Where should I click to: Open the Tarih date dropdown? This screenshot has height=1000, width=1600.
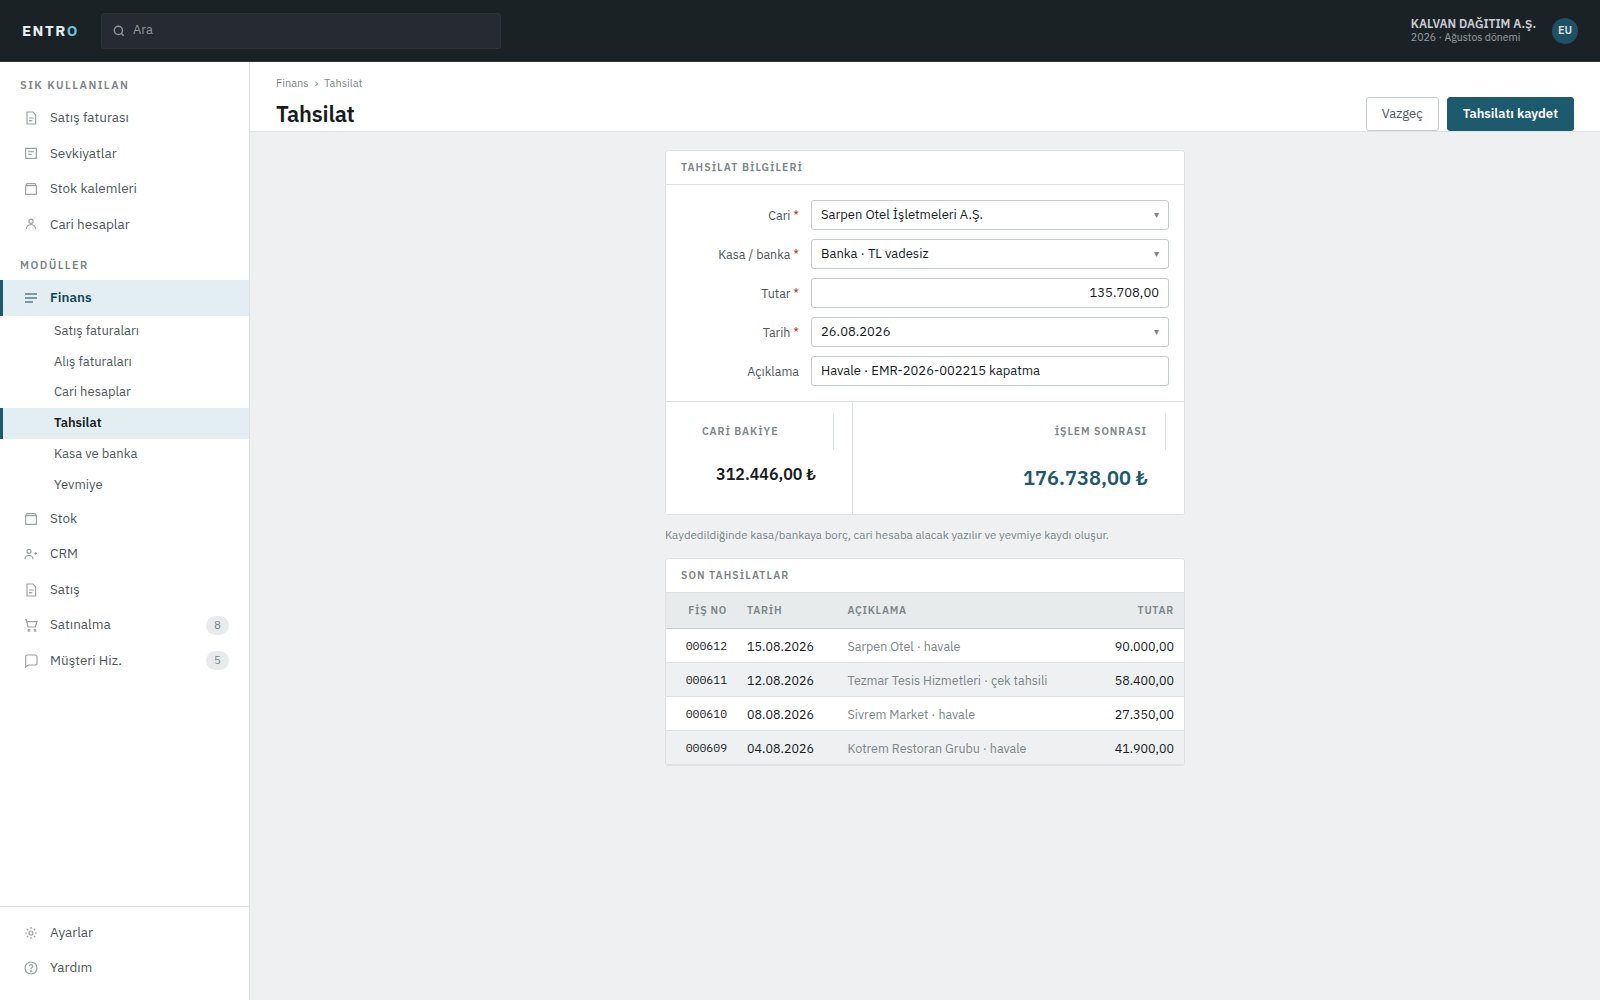tap(990, 332)
